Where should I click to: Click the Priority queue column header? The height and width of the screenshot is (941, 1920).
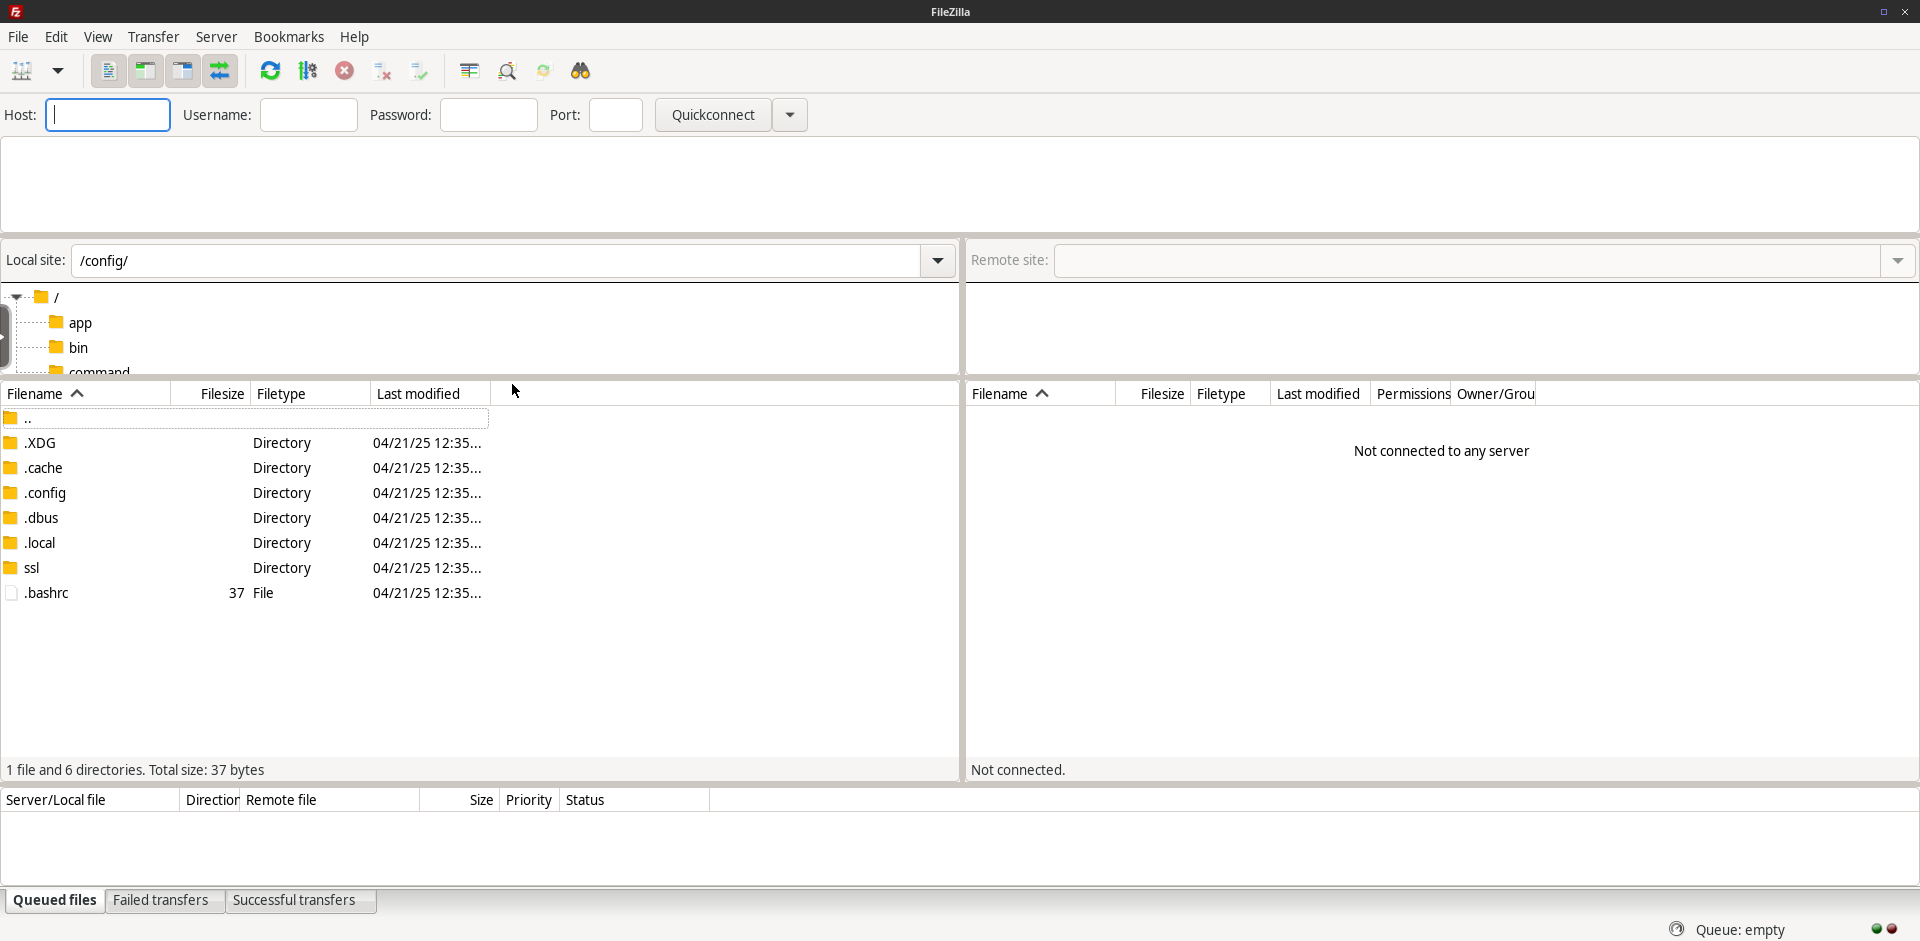(529, 800)
